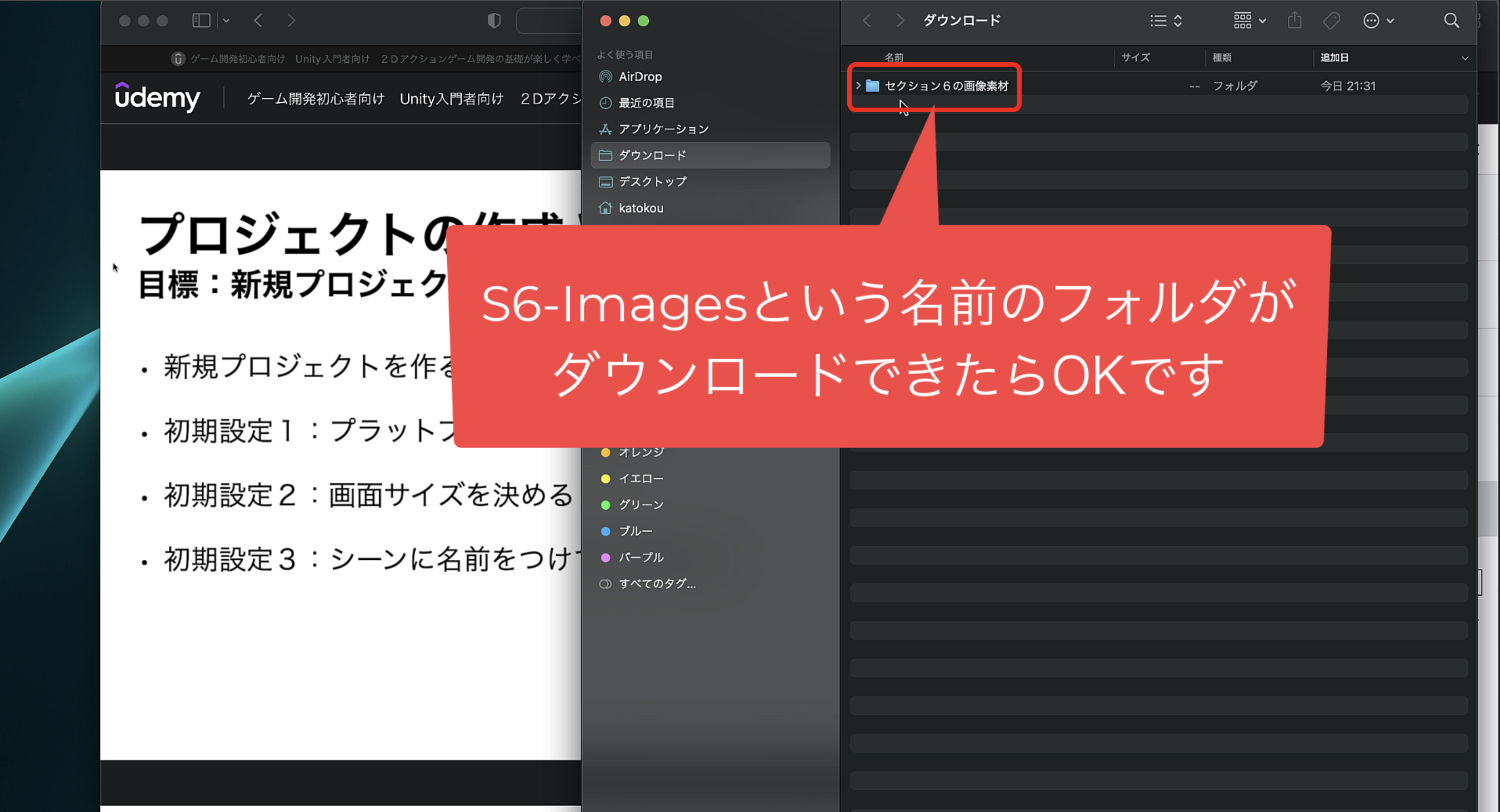Screen dimensions: 1500x812
Task: Go forward in Safari
Action: (x=291, y=20)
